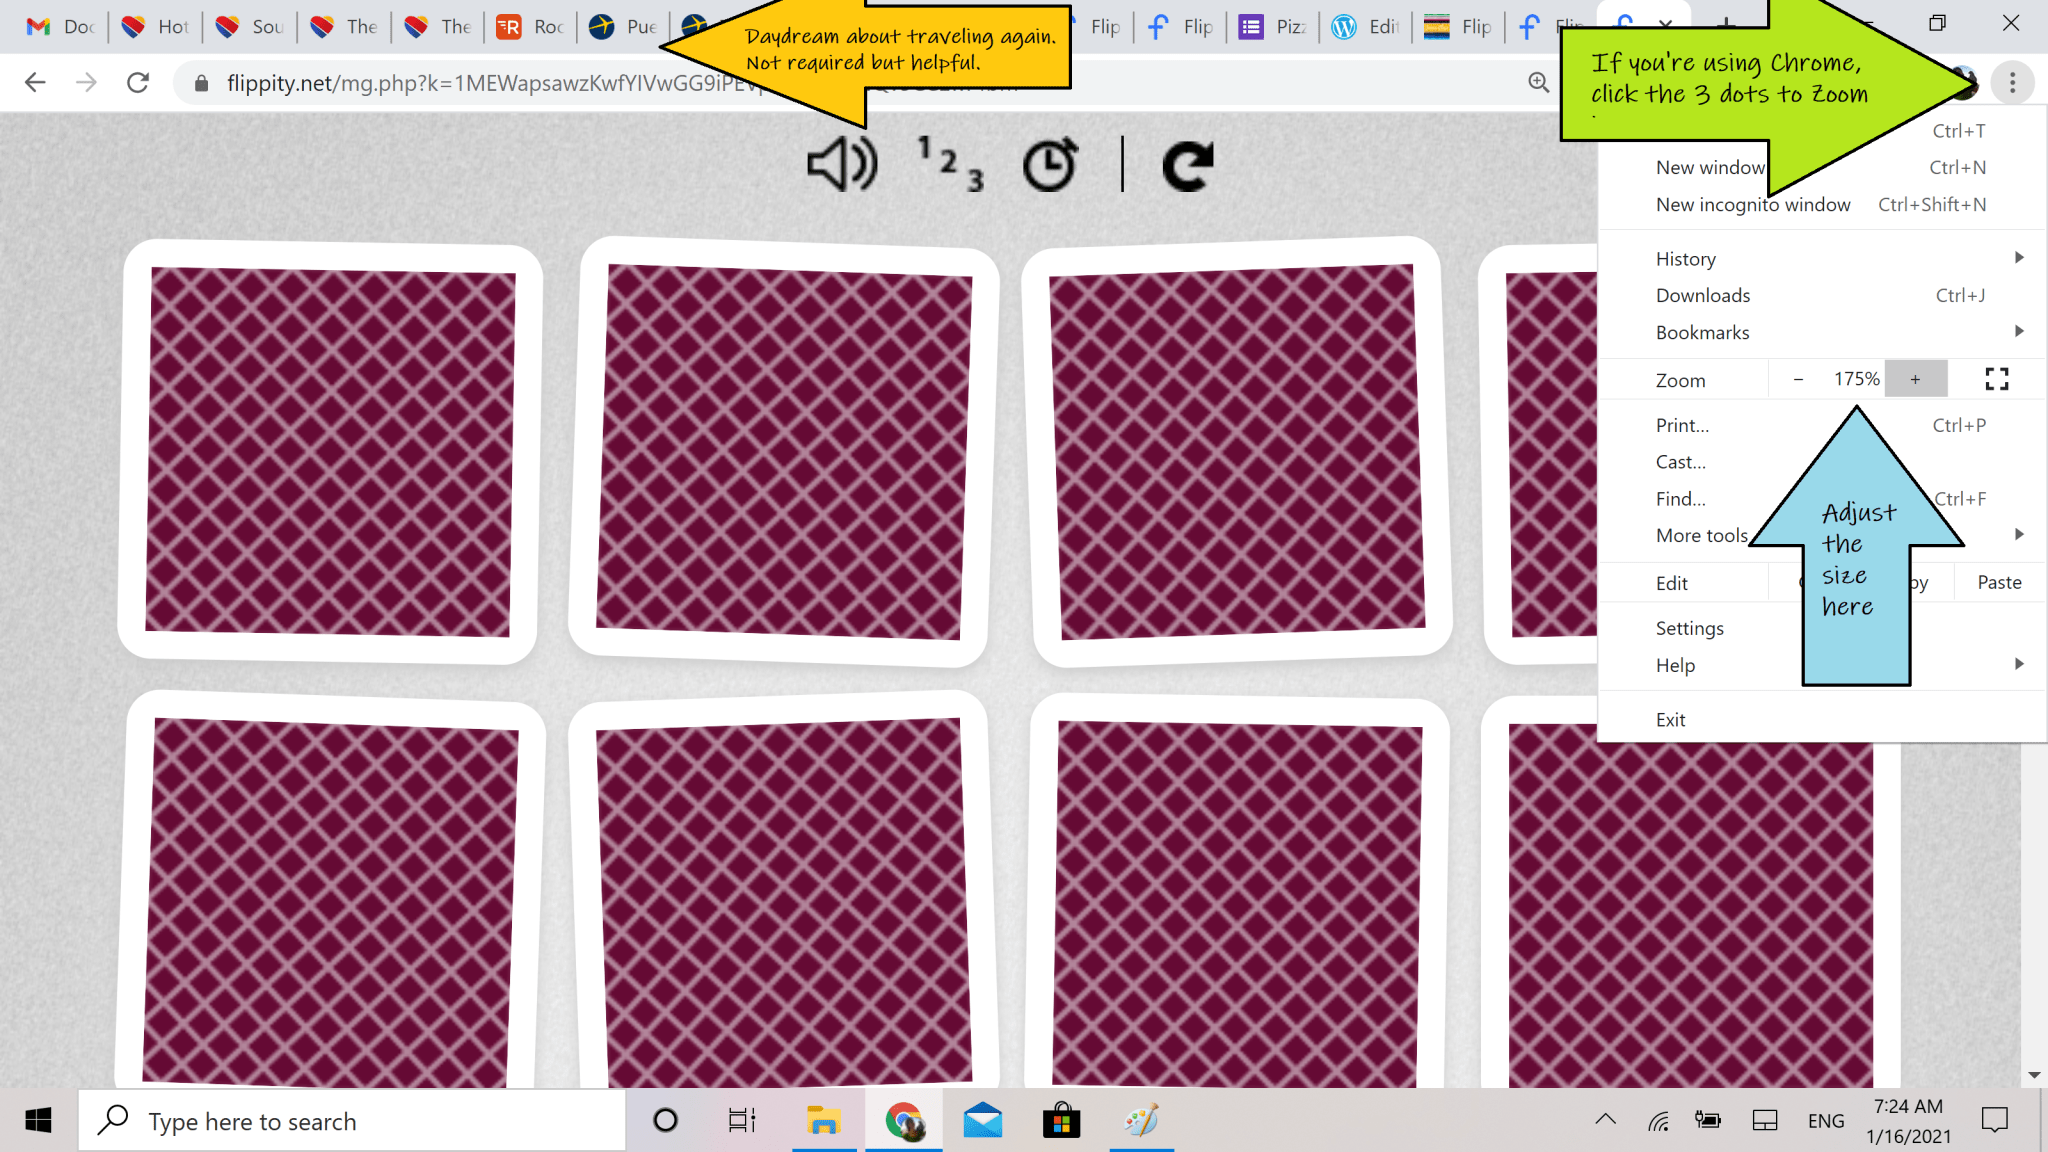Increase zoom above 175% with the plus control

(x=1915, y=379)
